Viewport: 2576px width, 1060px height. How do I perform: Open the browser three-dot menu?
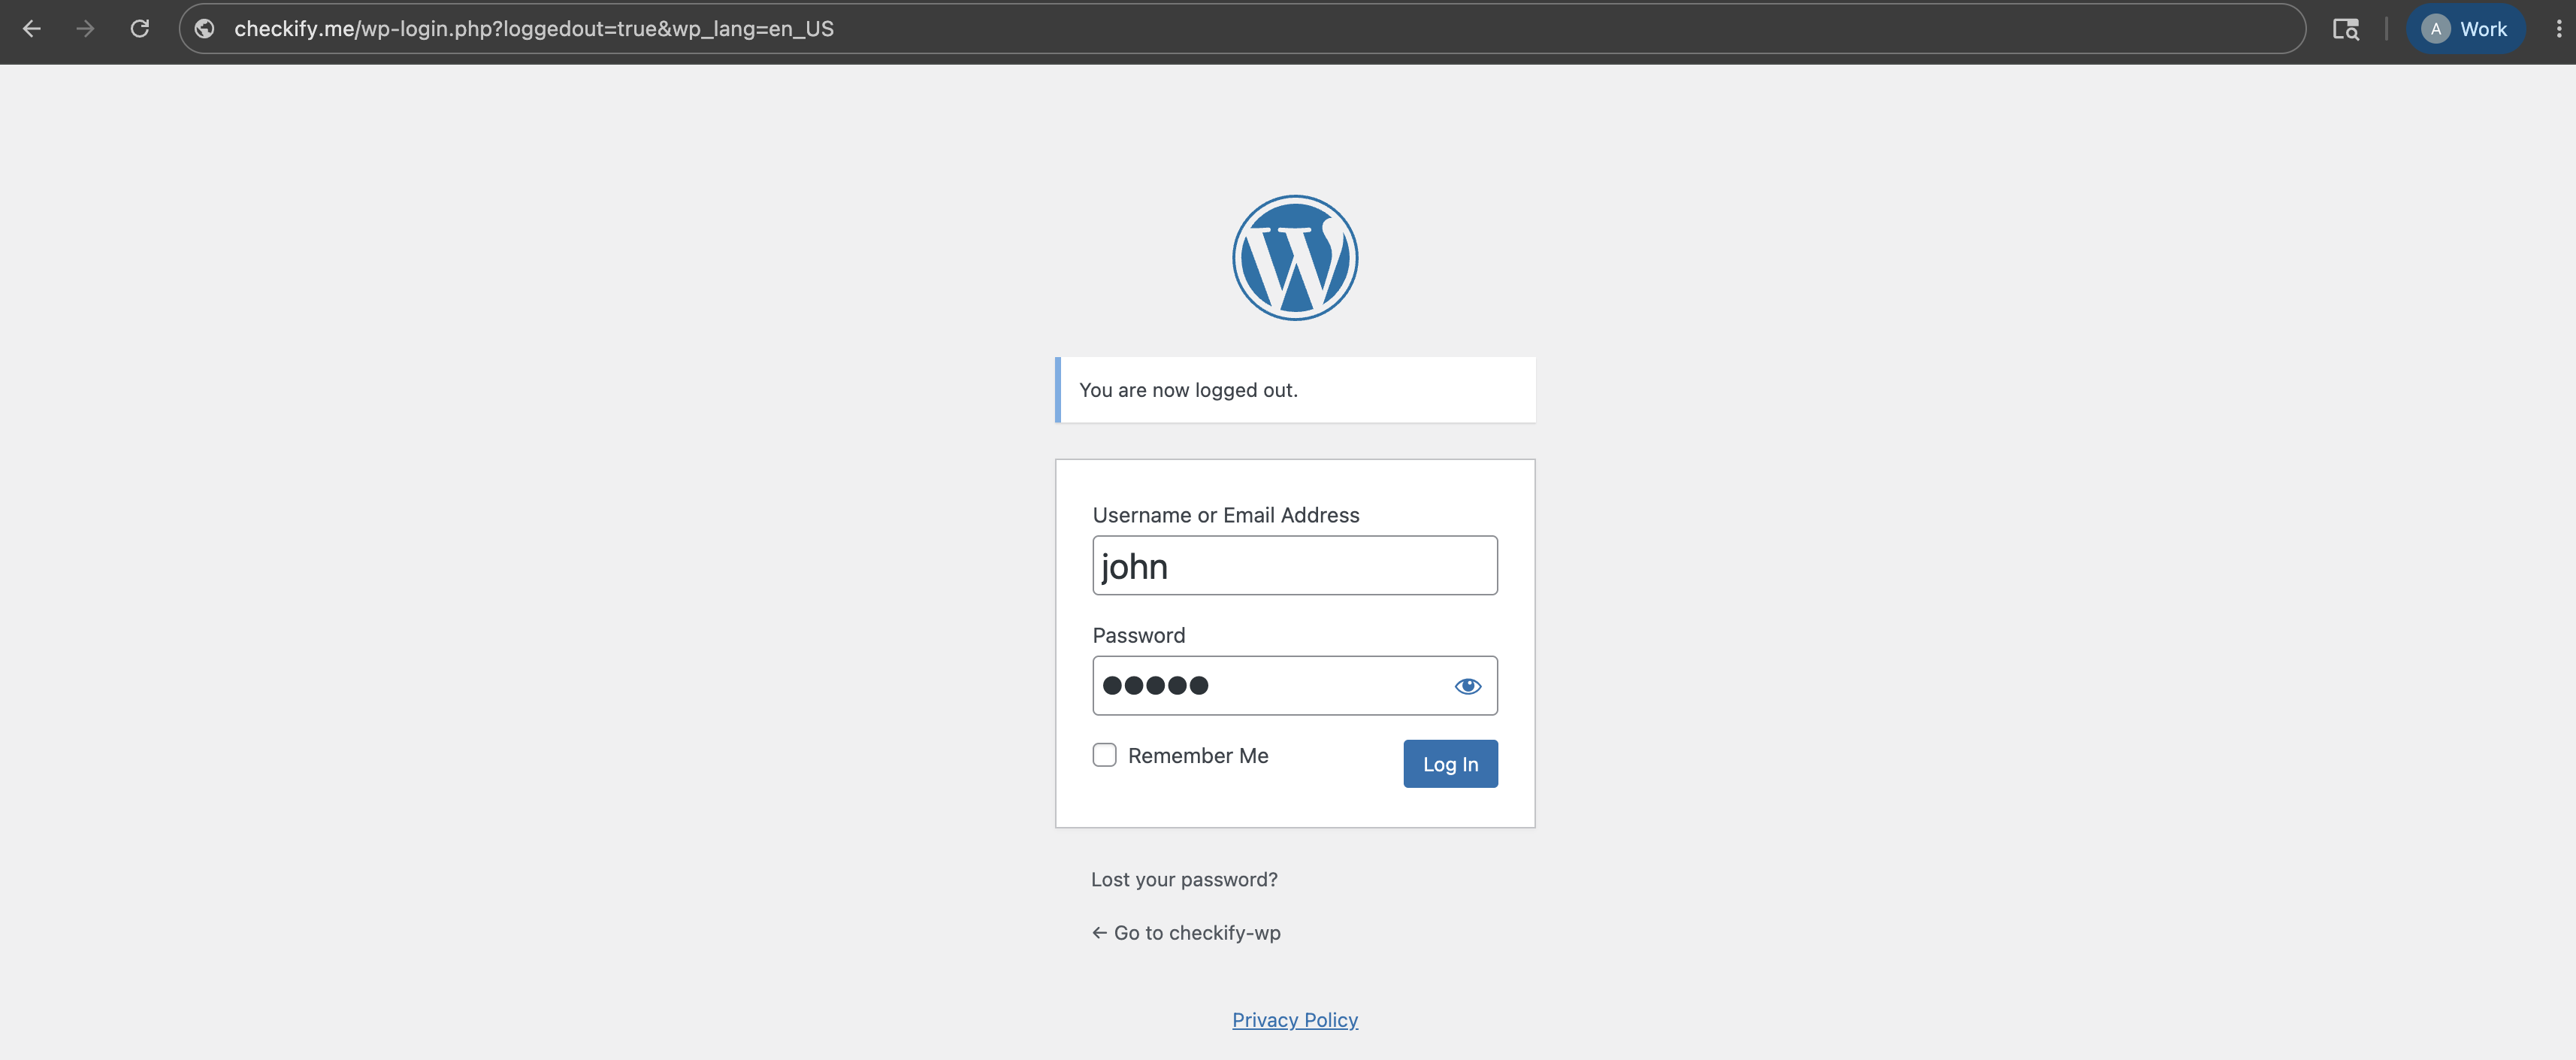point(2558,29)
